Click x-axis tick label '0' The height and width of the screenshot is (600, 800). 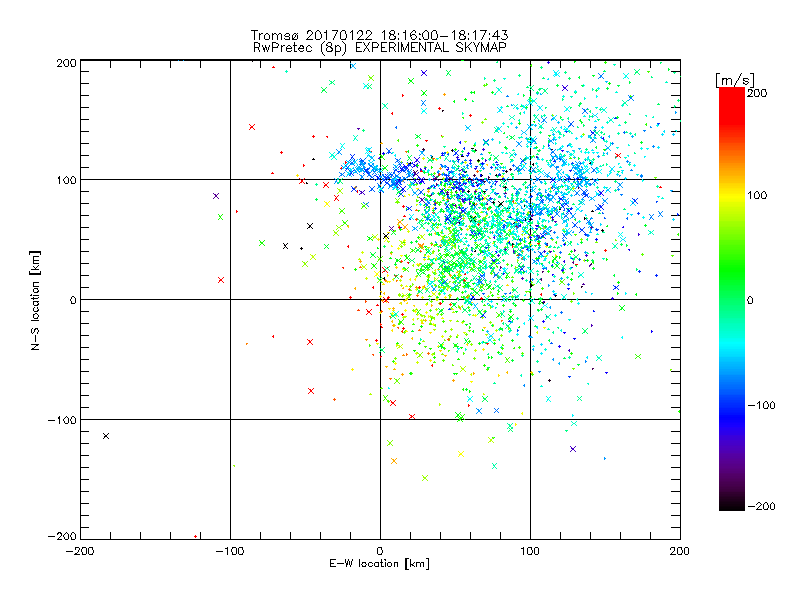380,551
